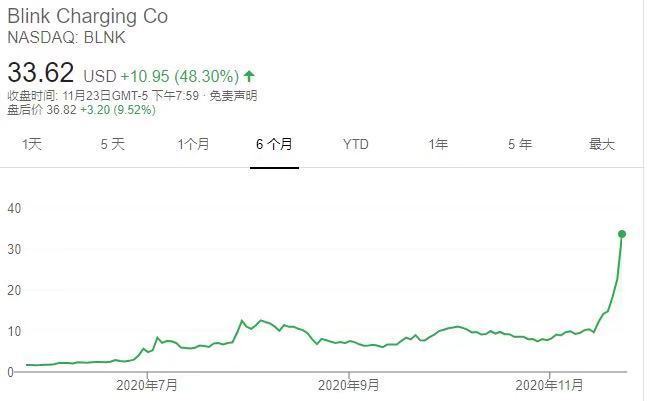Click the 2020年9月 axis label
The image size is (658, 401).
point(348,385)
